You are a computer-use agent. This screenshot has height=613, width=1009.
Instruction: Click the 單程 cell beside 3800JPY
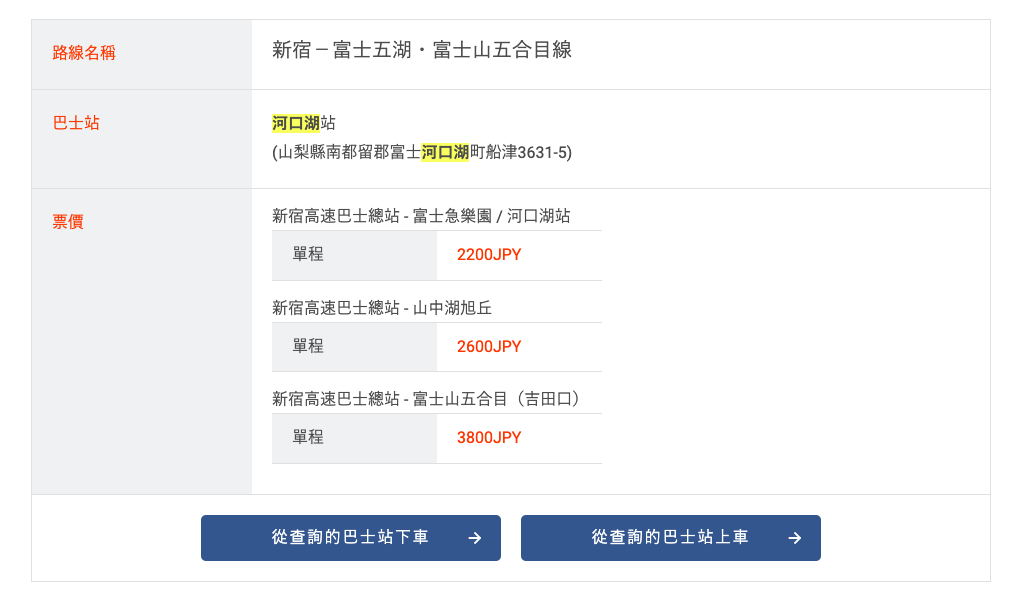308,438
